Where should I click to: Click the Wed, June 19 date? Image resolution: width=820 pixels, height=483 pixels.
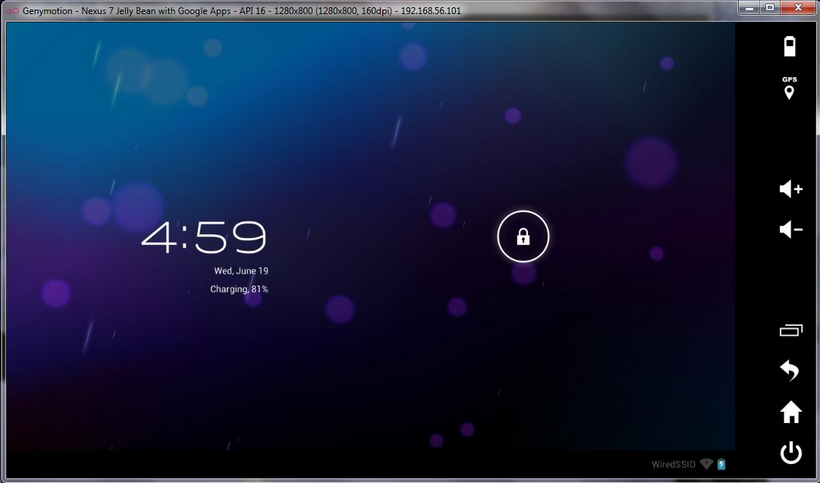tap(241, 271)
